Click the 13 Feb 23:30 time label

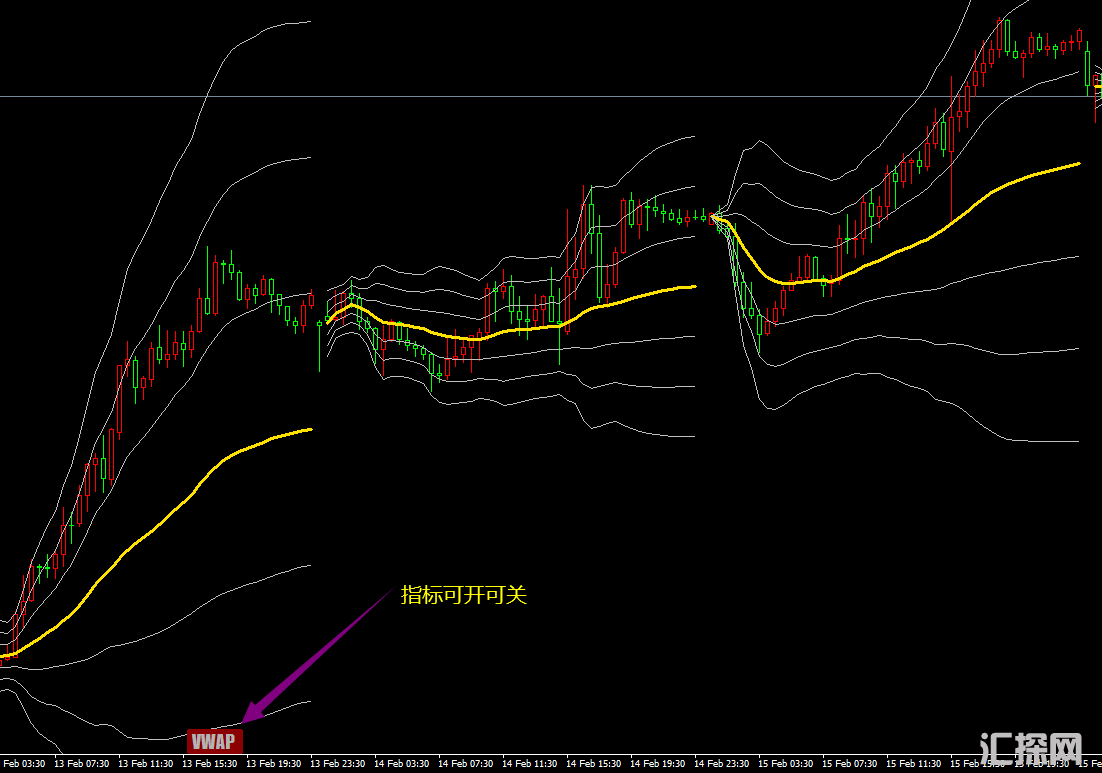337,764
